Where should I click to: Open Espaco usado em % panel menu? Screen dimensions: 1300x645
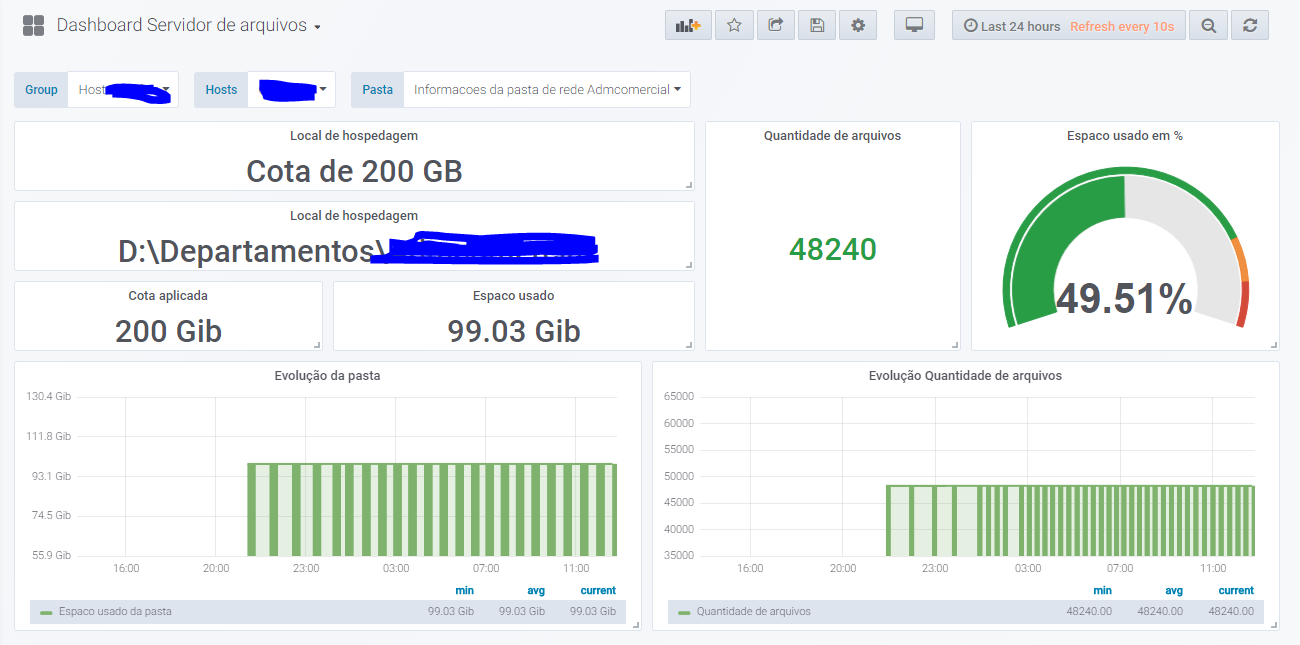click(1125, 136)
